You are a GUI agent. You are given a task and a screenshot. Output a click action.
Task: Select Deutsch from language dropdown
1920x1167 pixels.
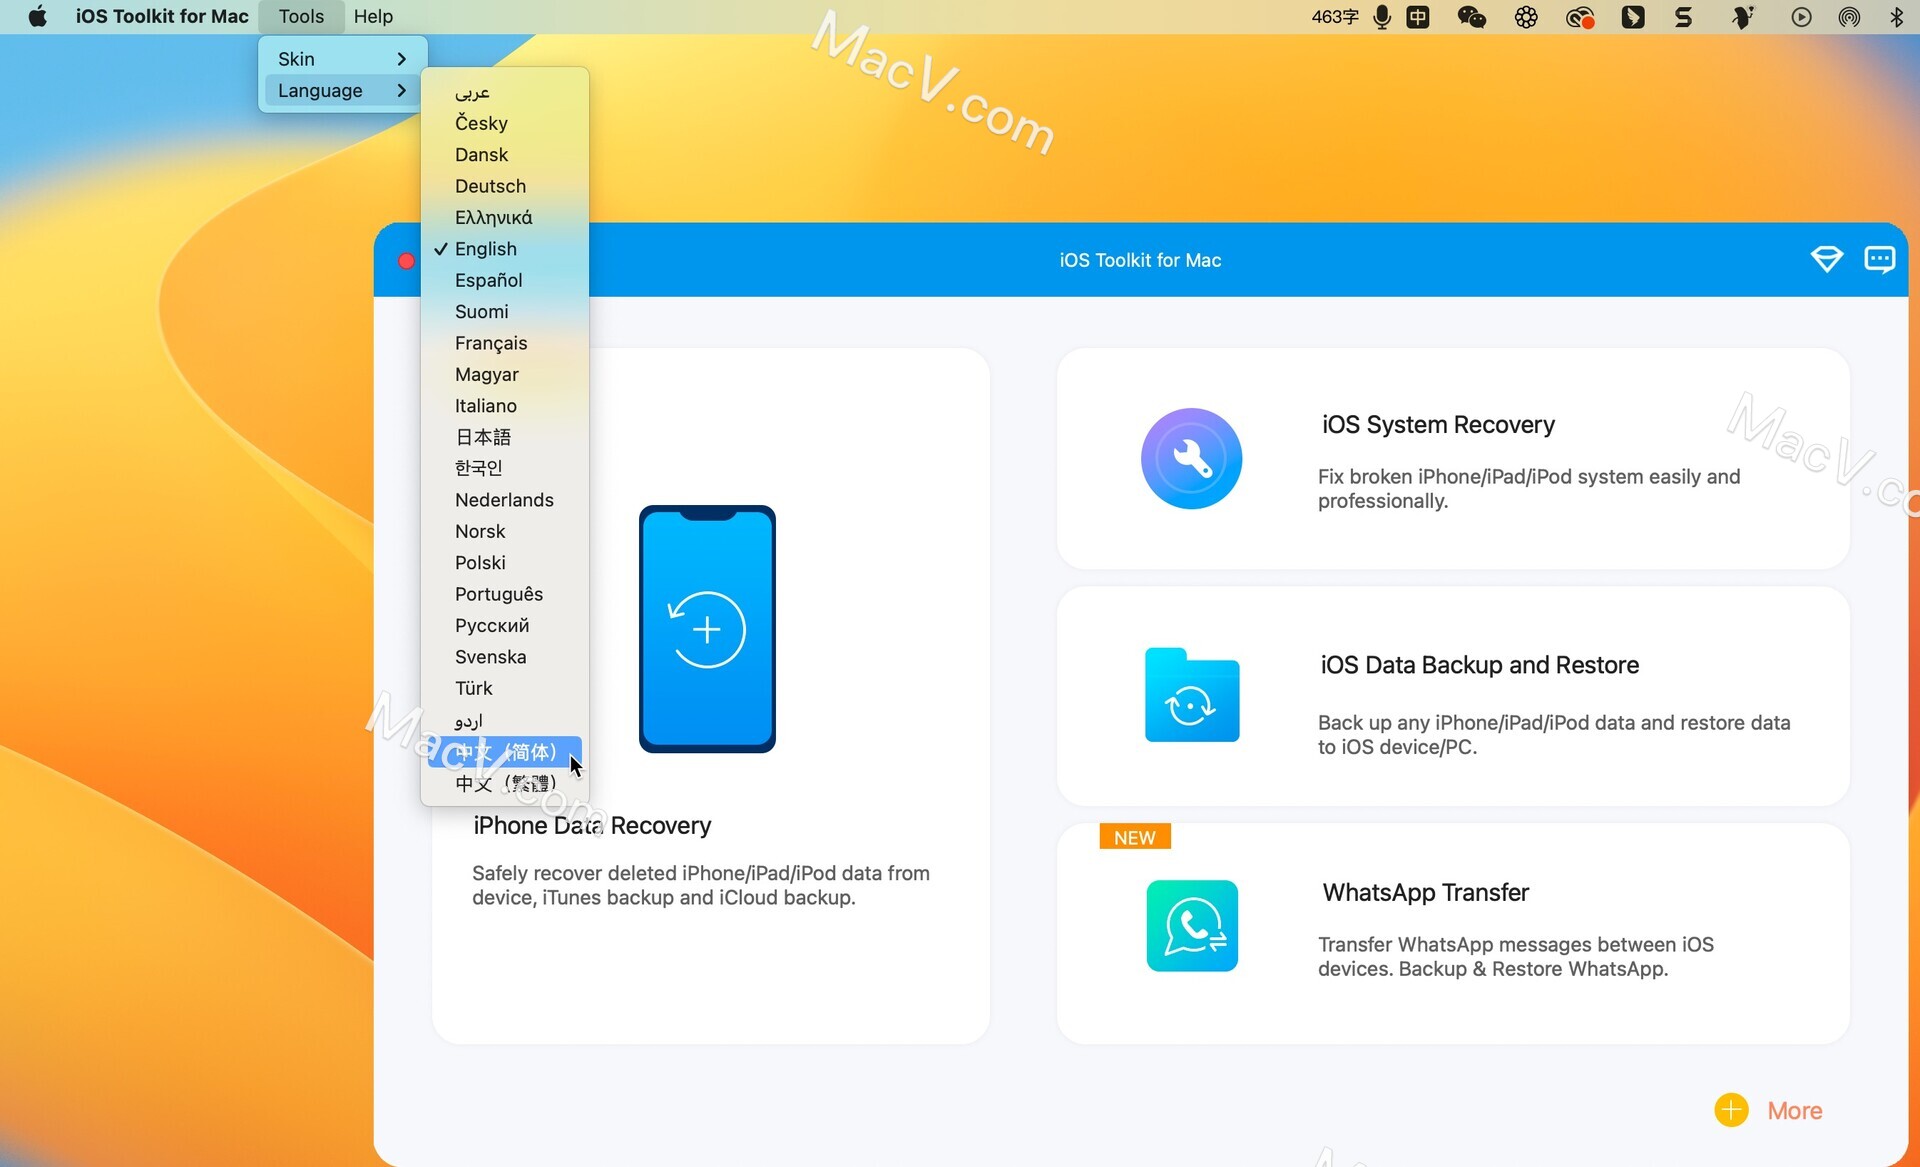[x=490, y=185]
